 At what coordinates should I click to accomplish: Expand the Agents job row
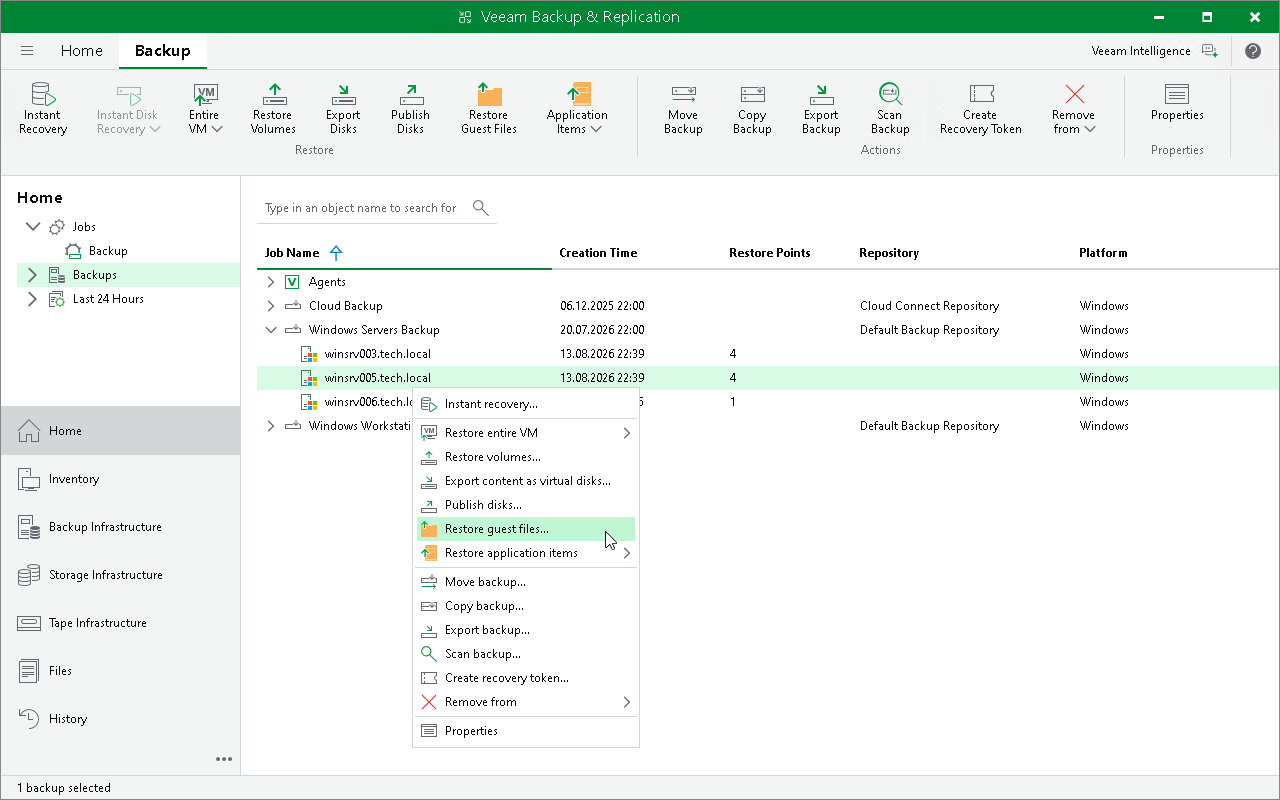271,282
